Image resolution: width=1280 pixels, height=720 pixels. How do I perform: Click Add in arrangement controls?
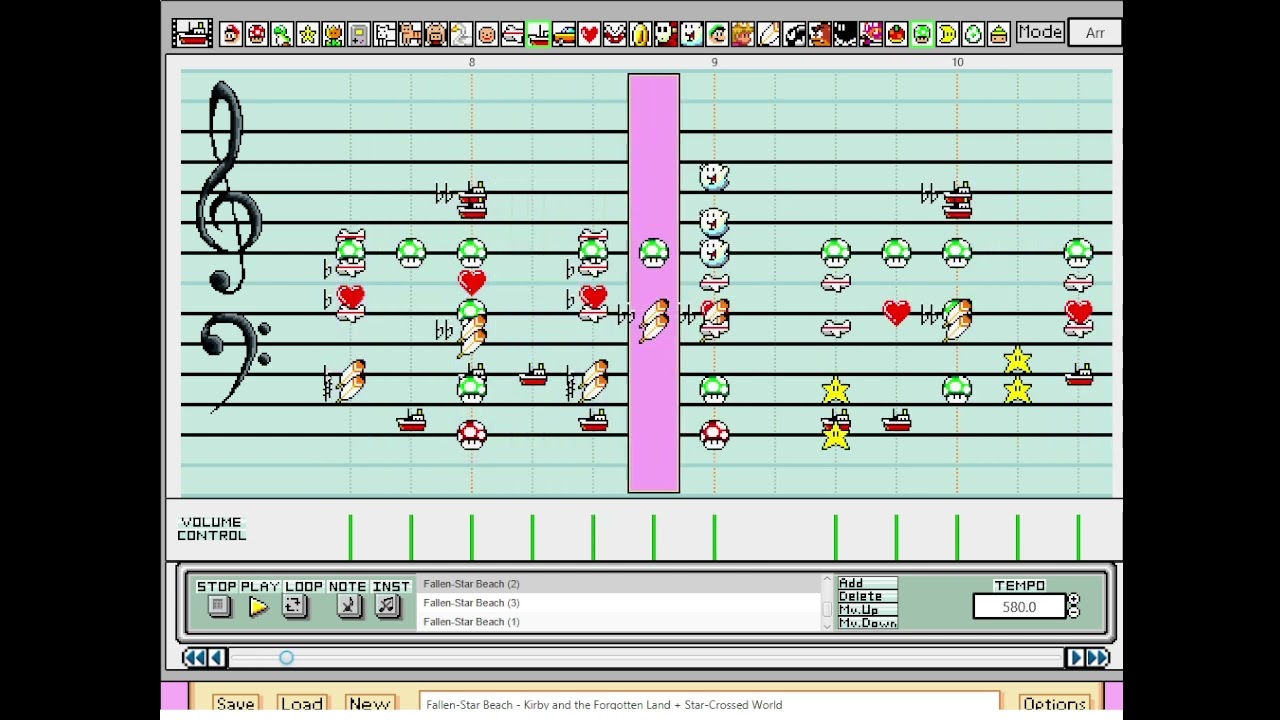tap(867, 583)
